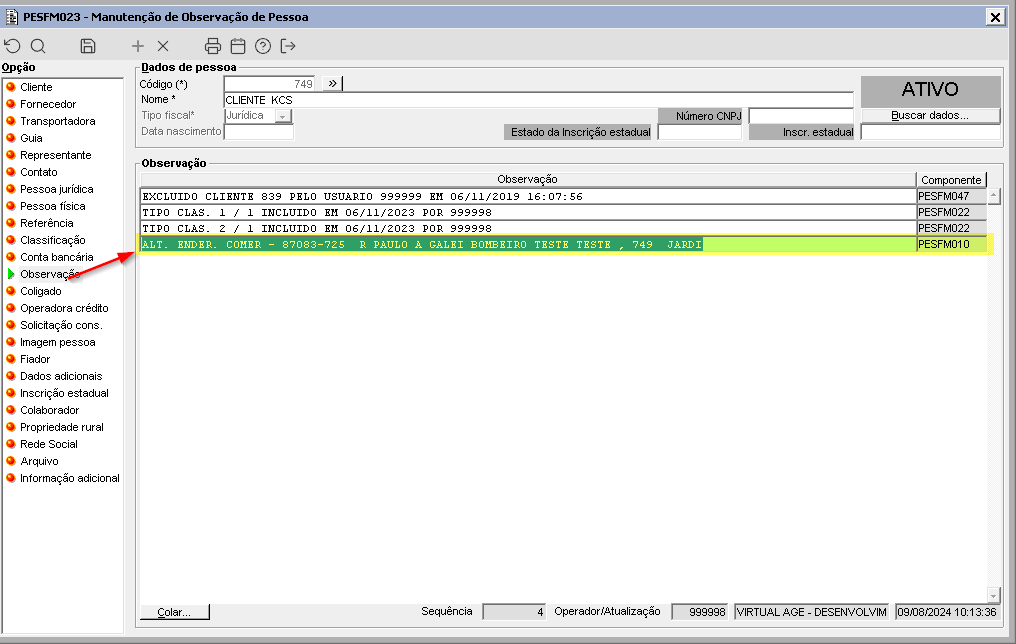Image resolution: width=1016 pixels, height=644 pixels.
Task: Open Solicitação cons. option
Action: click(x=62, y=325)
